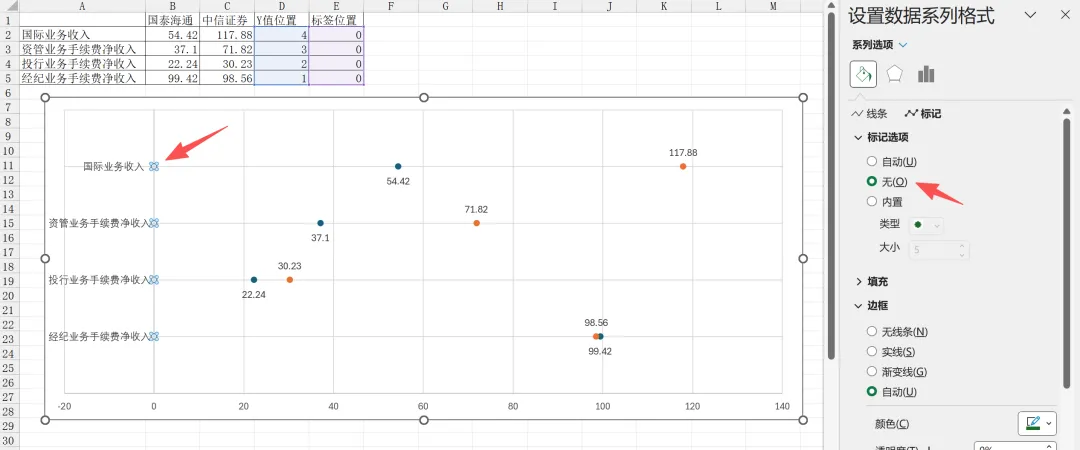Viewport: 1080px width, 450px height.
Task: Click the 54.42 data label
Action: click(x=398, y=181)
